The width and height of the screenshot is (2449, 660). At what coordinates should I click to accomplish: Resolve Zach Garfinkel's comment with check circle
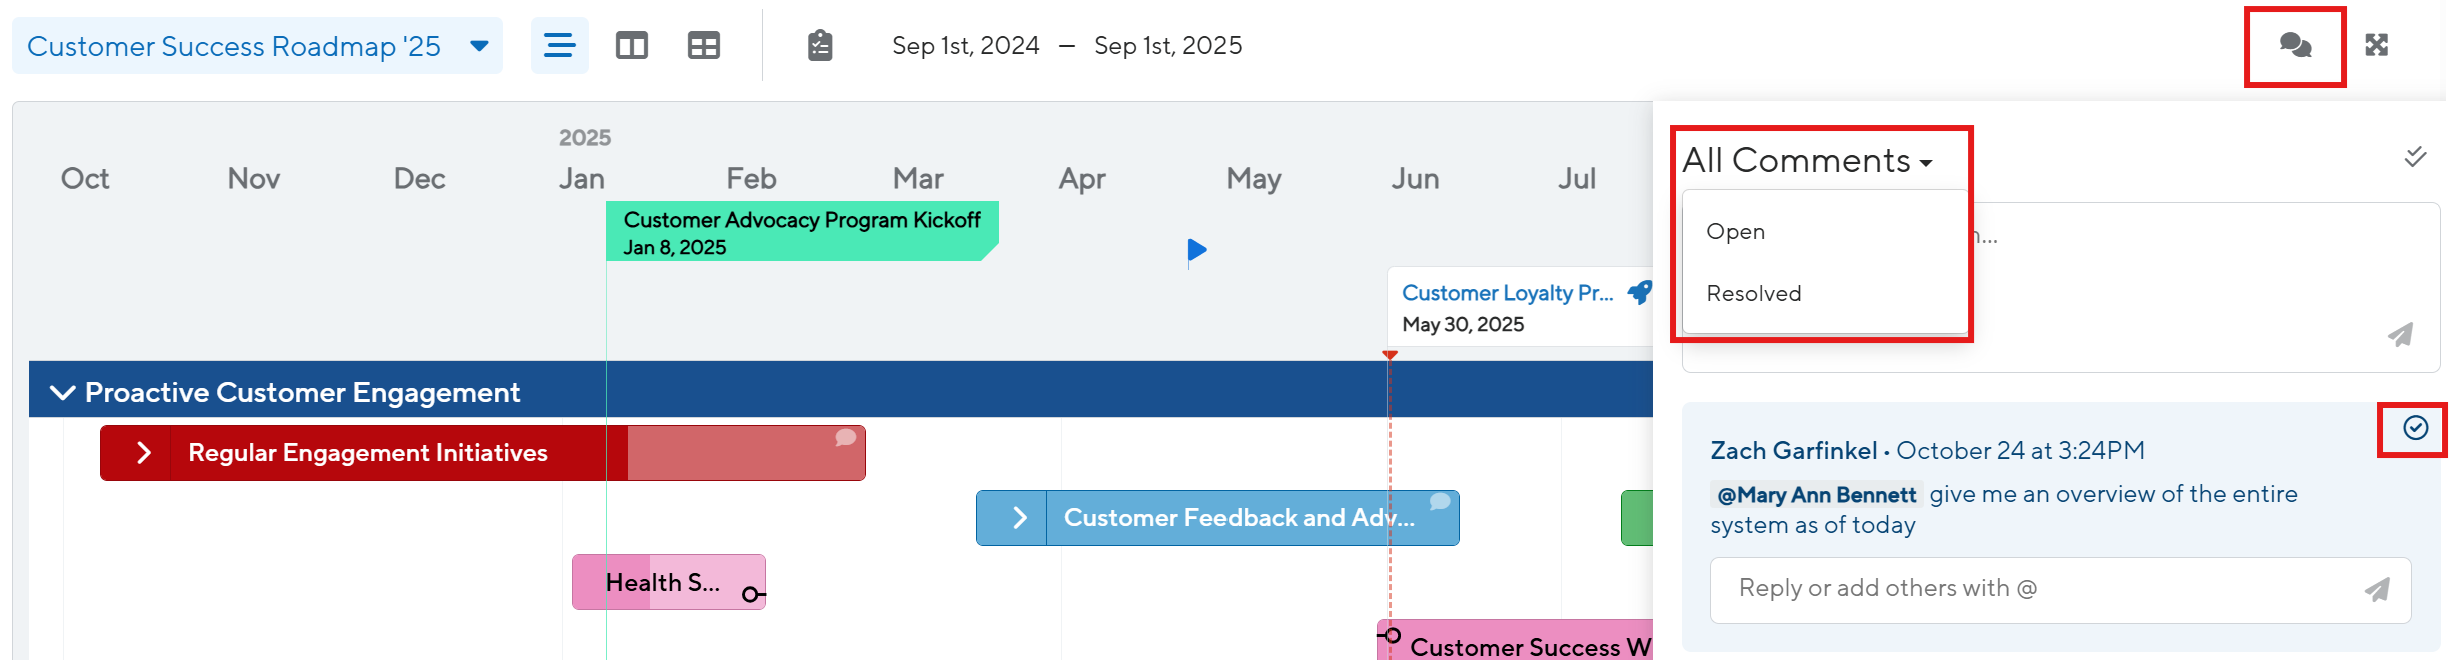pos(2415,428)
